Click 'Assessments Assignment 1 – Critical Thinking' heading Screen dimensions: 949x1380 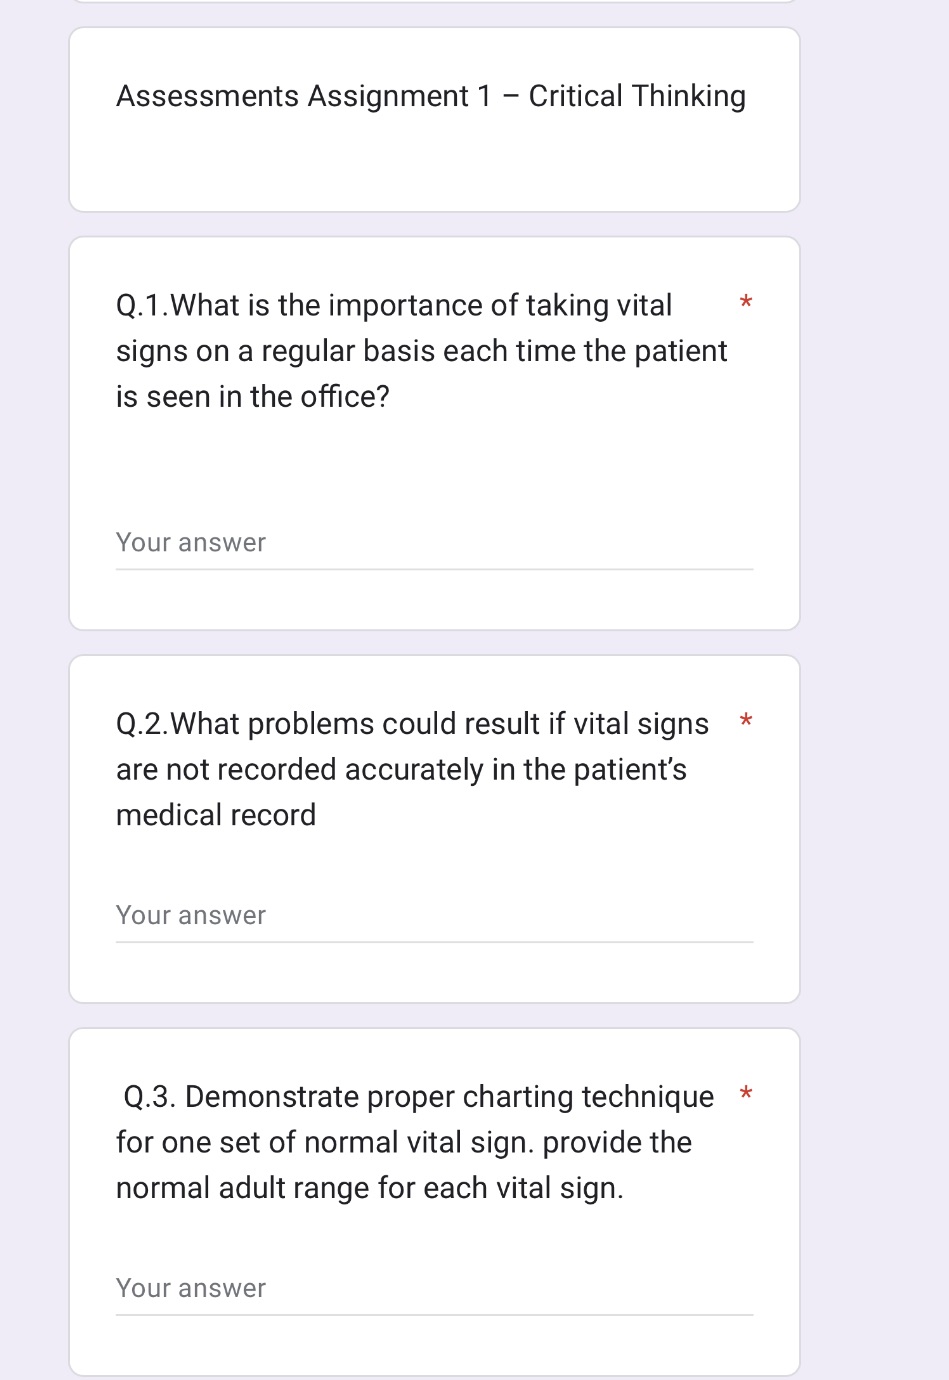(x=431, y=96)
